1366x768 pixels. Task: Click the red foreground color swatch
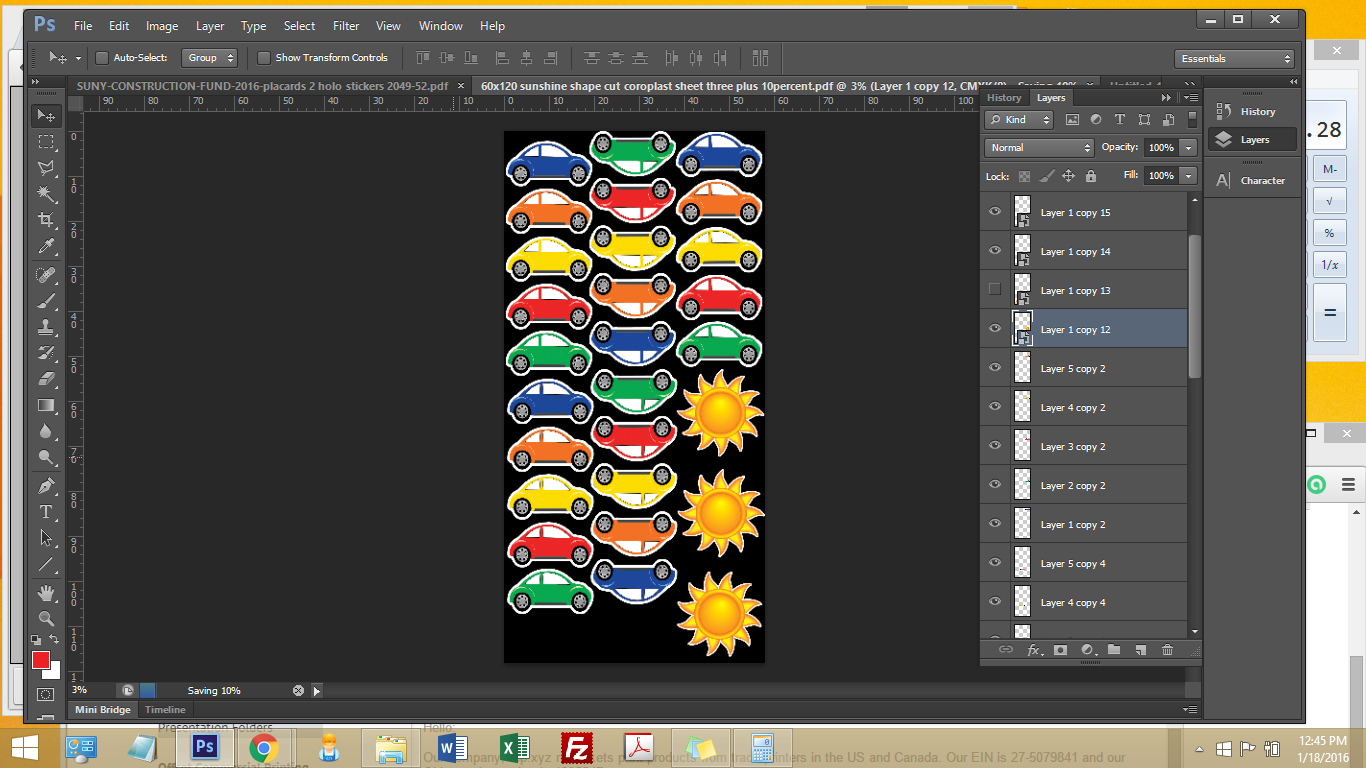pos(41,660)
